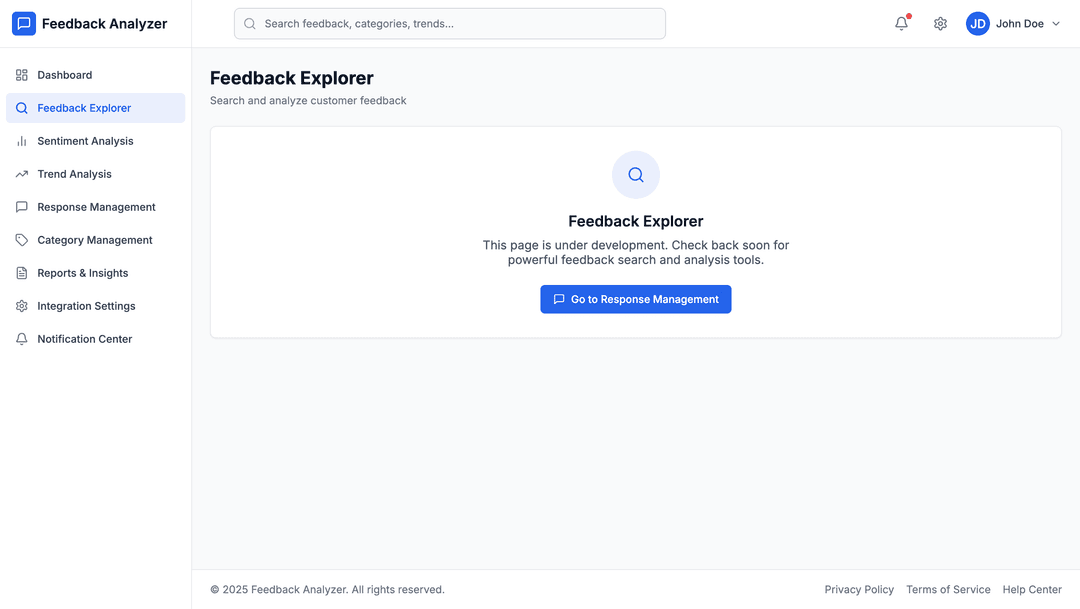Expand the John Doe account dropdown chevron

click(x=1056, y=24)
